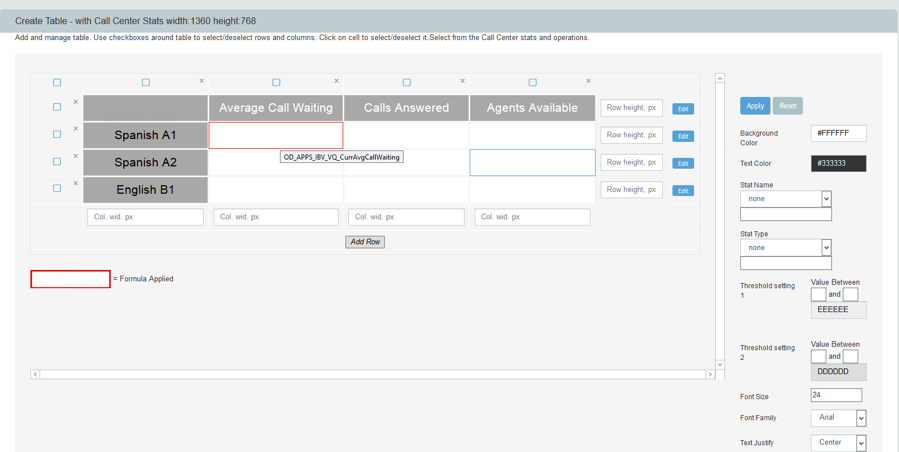This screenshot has width=899, height=452.
Task: Select the English B1 label cell
Action: point(145,190)
